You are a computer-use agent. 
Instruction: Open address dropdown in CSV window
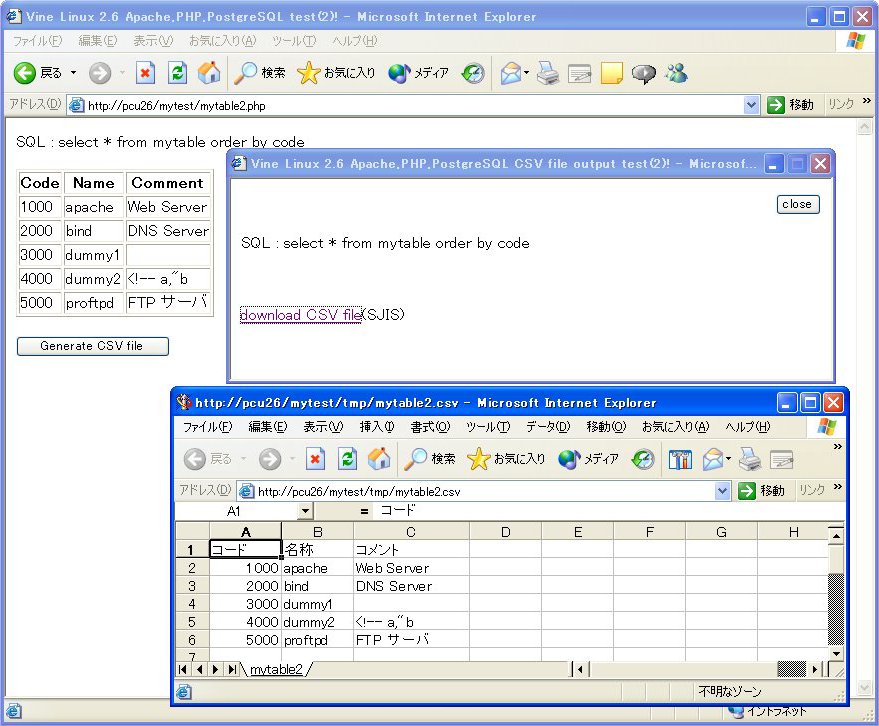pyautogui.click(x=723, y=491)
